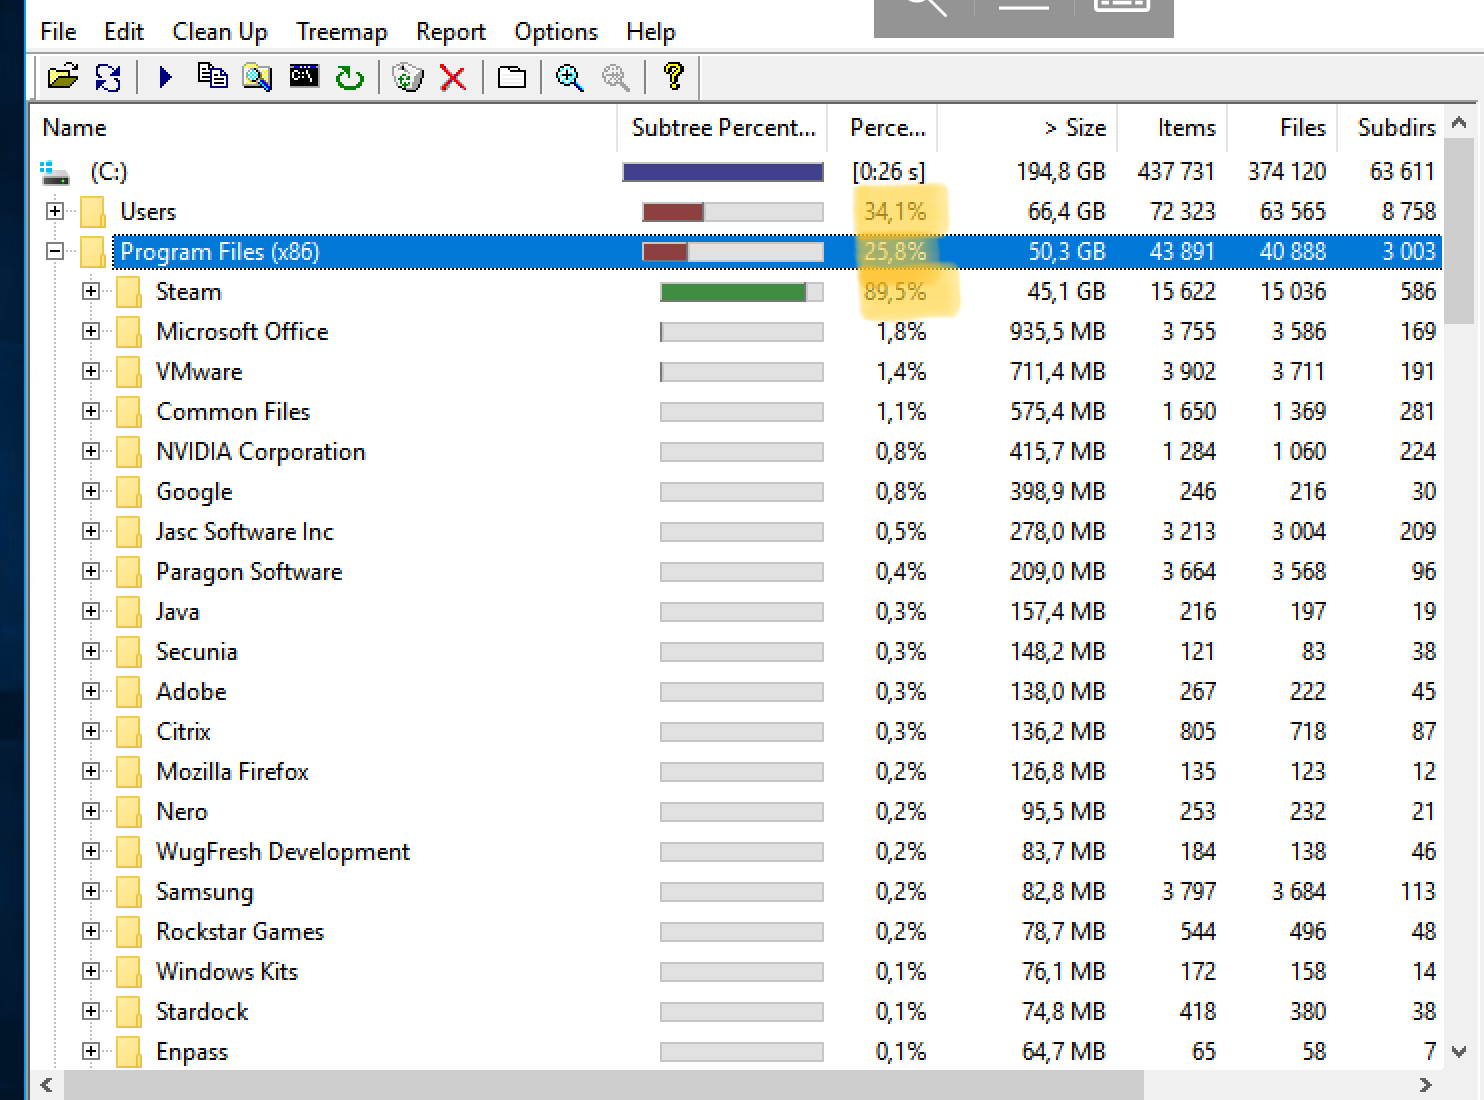The width and height of the screenshot is (1484, 1100).
Task: Collapse the Program Files (x86) node
Action: (55, 251)
